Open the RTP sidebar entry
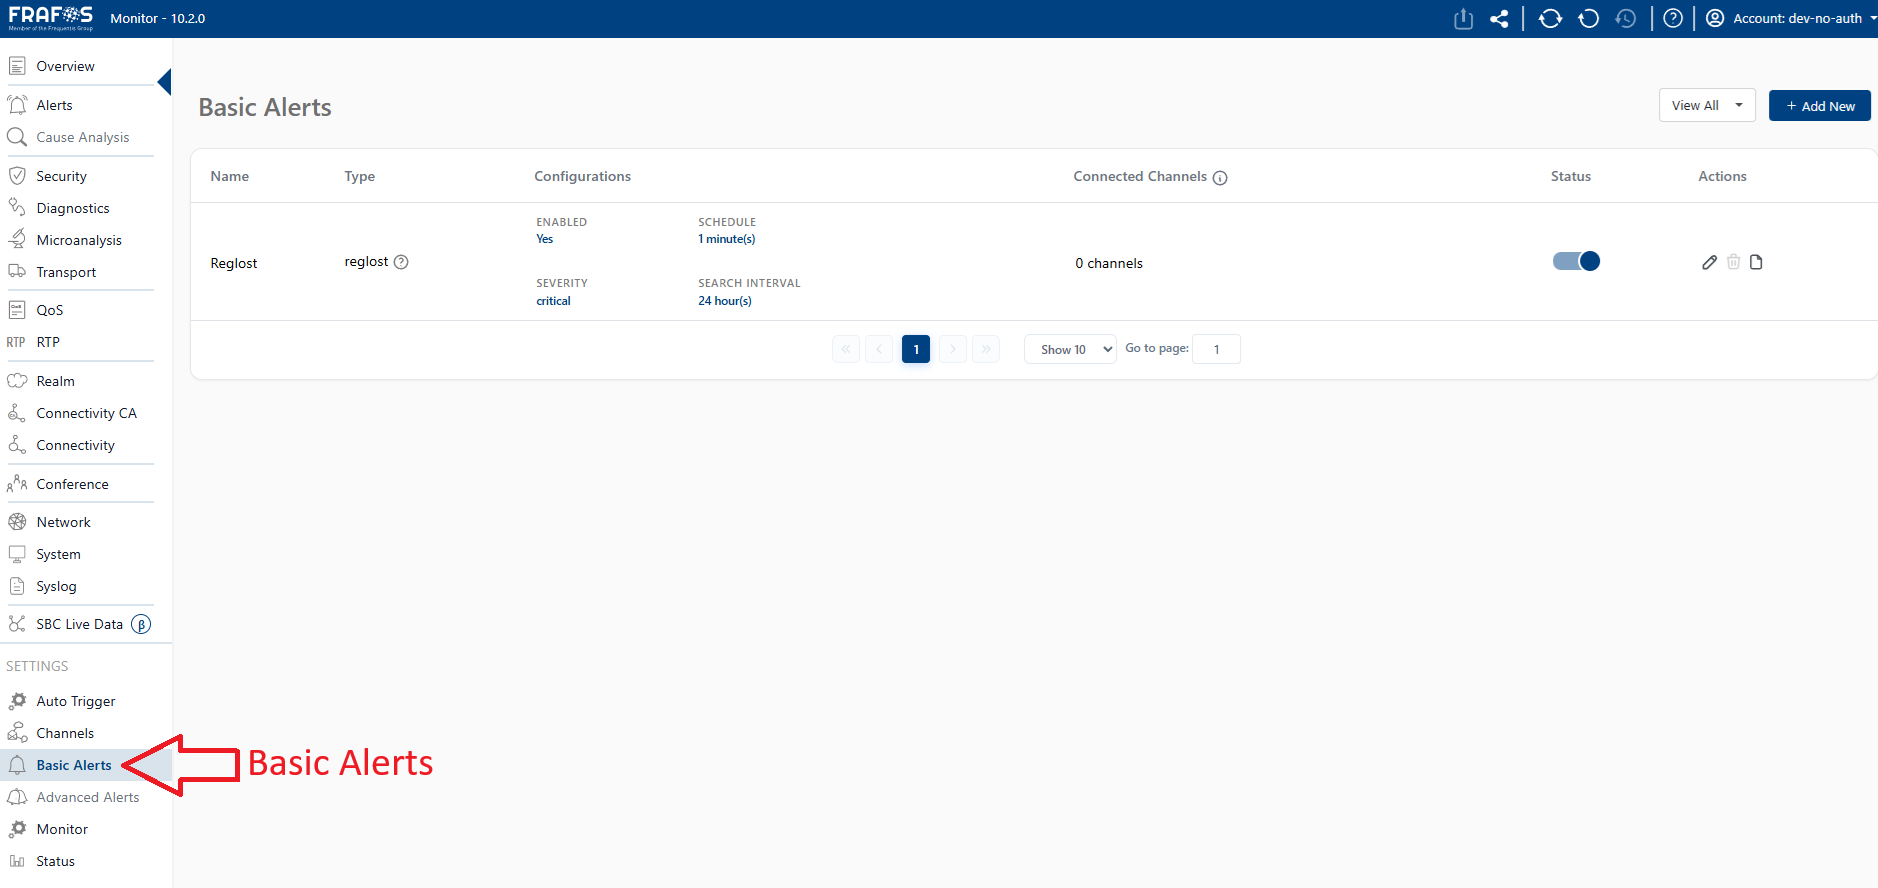1878x888 pixels. [48, 342]
